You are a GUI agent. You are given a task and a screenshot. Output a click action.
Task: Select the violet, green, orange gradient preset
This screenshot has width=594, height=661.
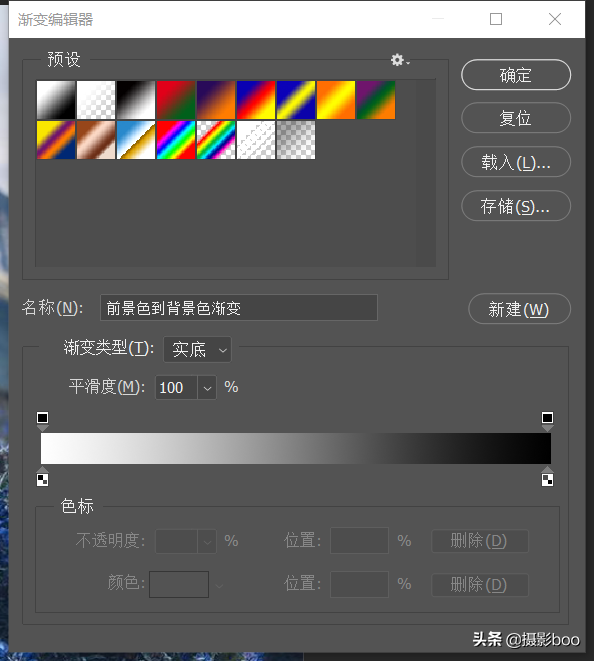pyautogui.click(x=376, y=100)
